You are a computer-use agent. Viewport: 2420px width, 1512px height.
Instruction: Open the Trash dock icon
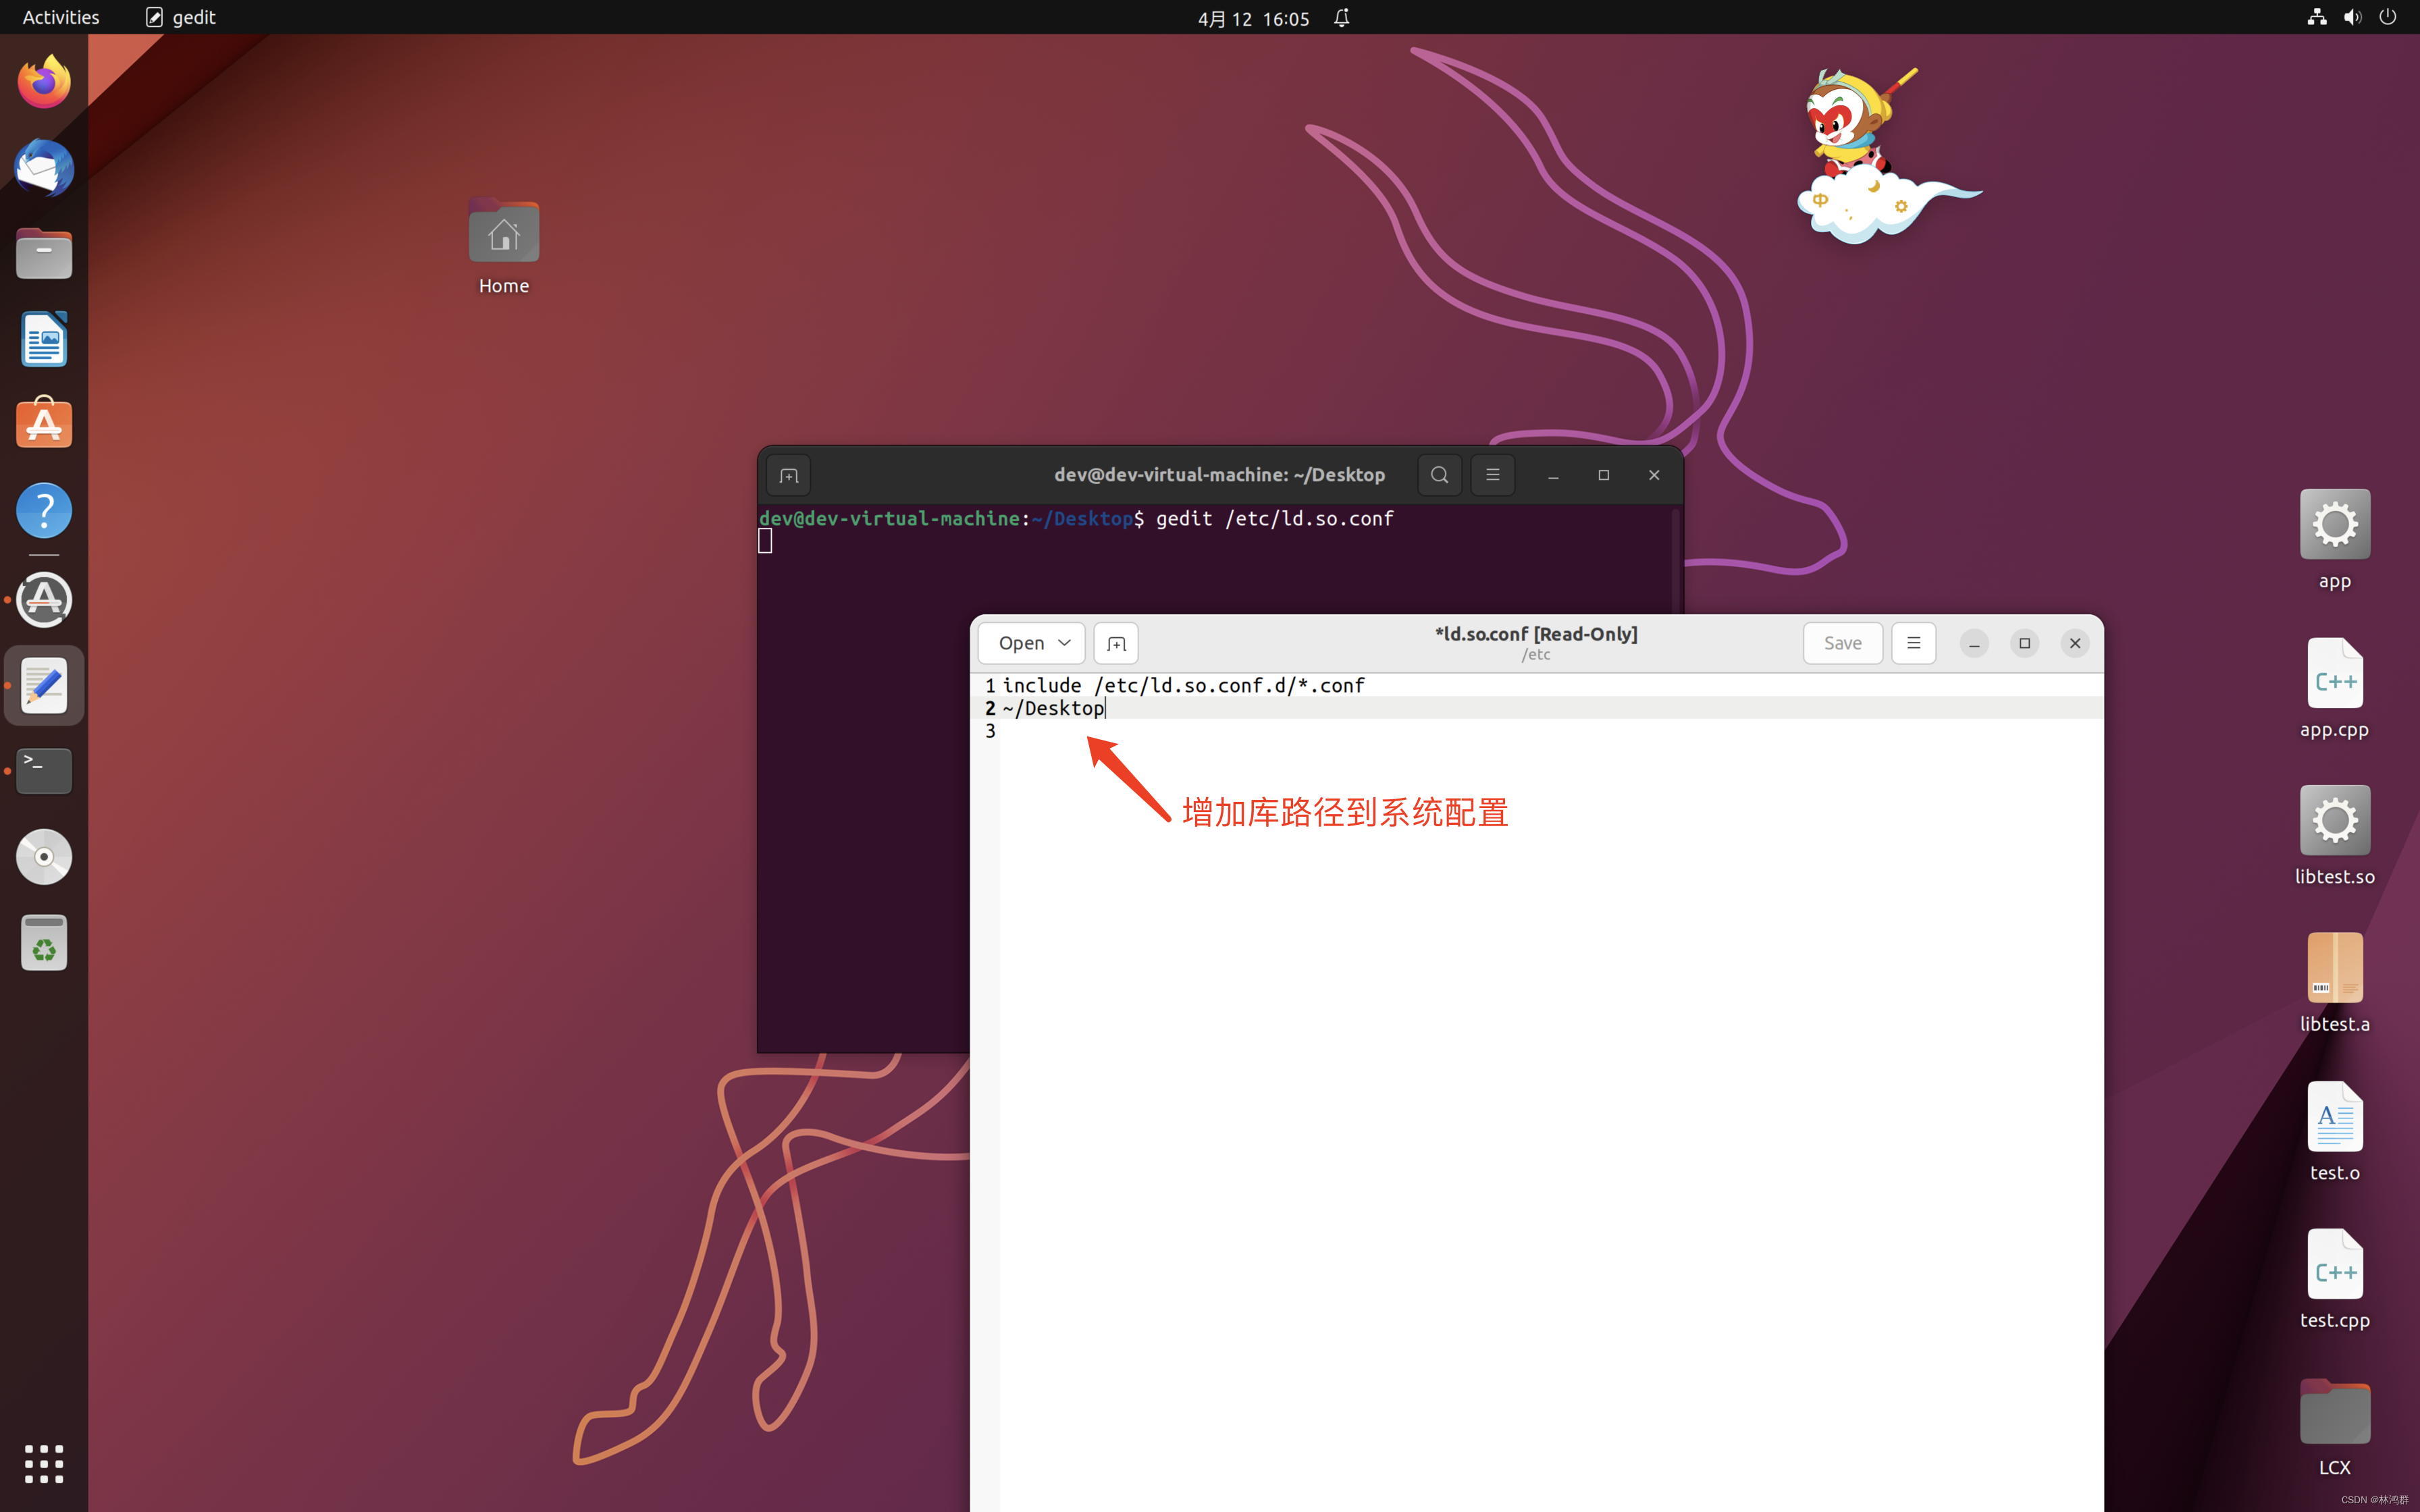pos(44,943)
